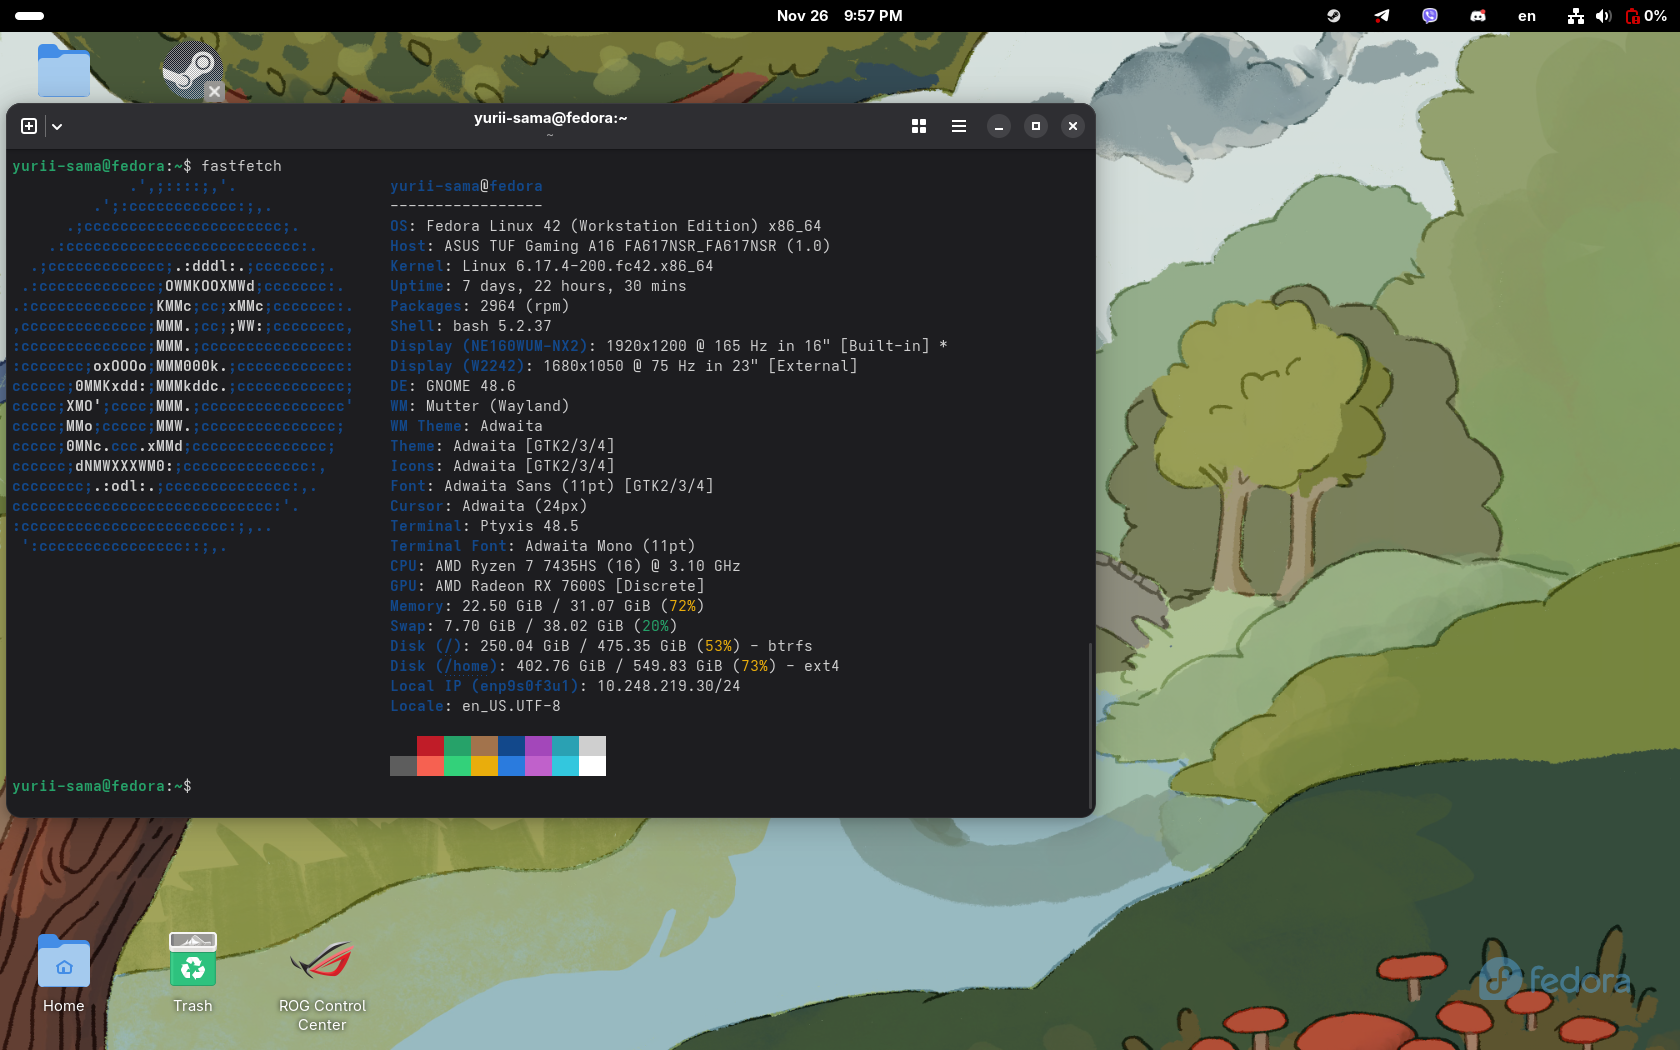This screenshot has height=1050, width=1680.
Task: Maximize the terminal window
Action: [x=1036, y=126]
